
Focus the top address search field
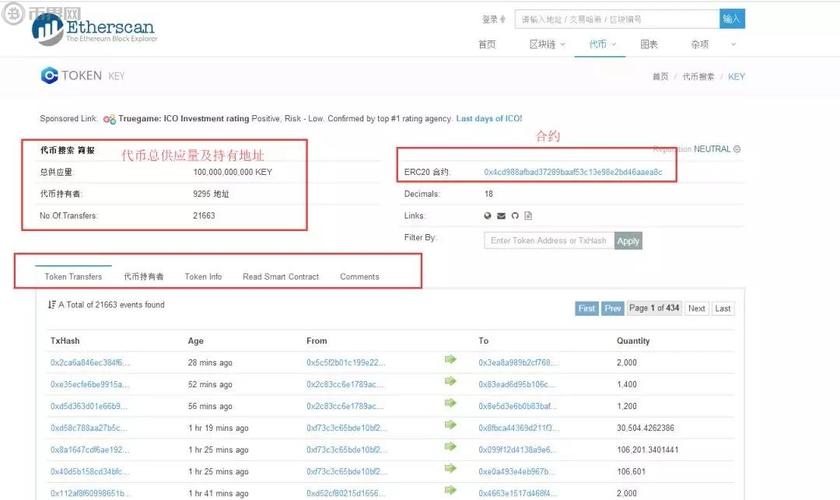click(x=617, y=19)
